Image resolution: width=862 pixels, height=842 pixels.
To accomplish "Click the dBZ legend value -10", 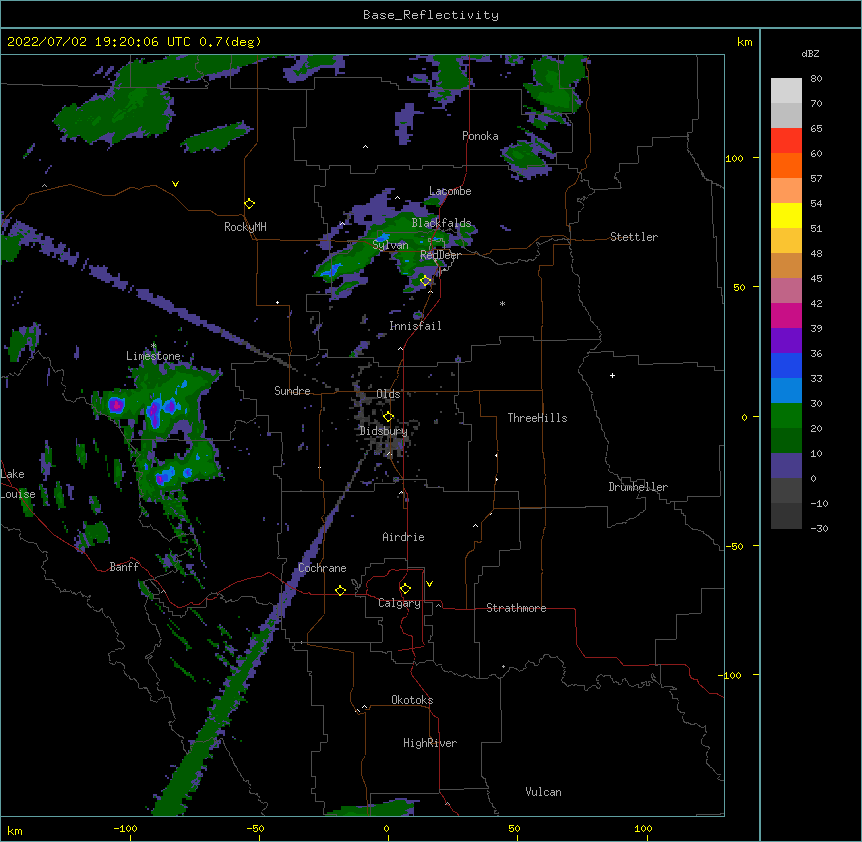I will click(819, 503).
